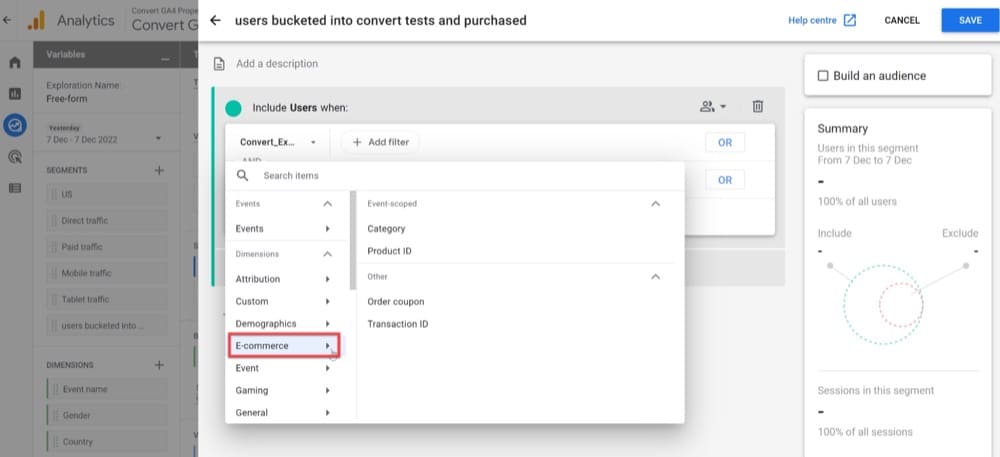Image resolution: width=1000 pixels, height=457 pixels.
Task: Click the second OR button
Action: (x=724, y=180)
